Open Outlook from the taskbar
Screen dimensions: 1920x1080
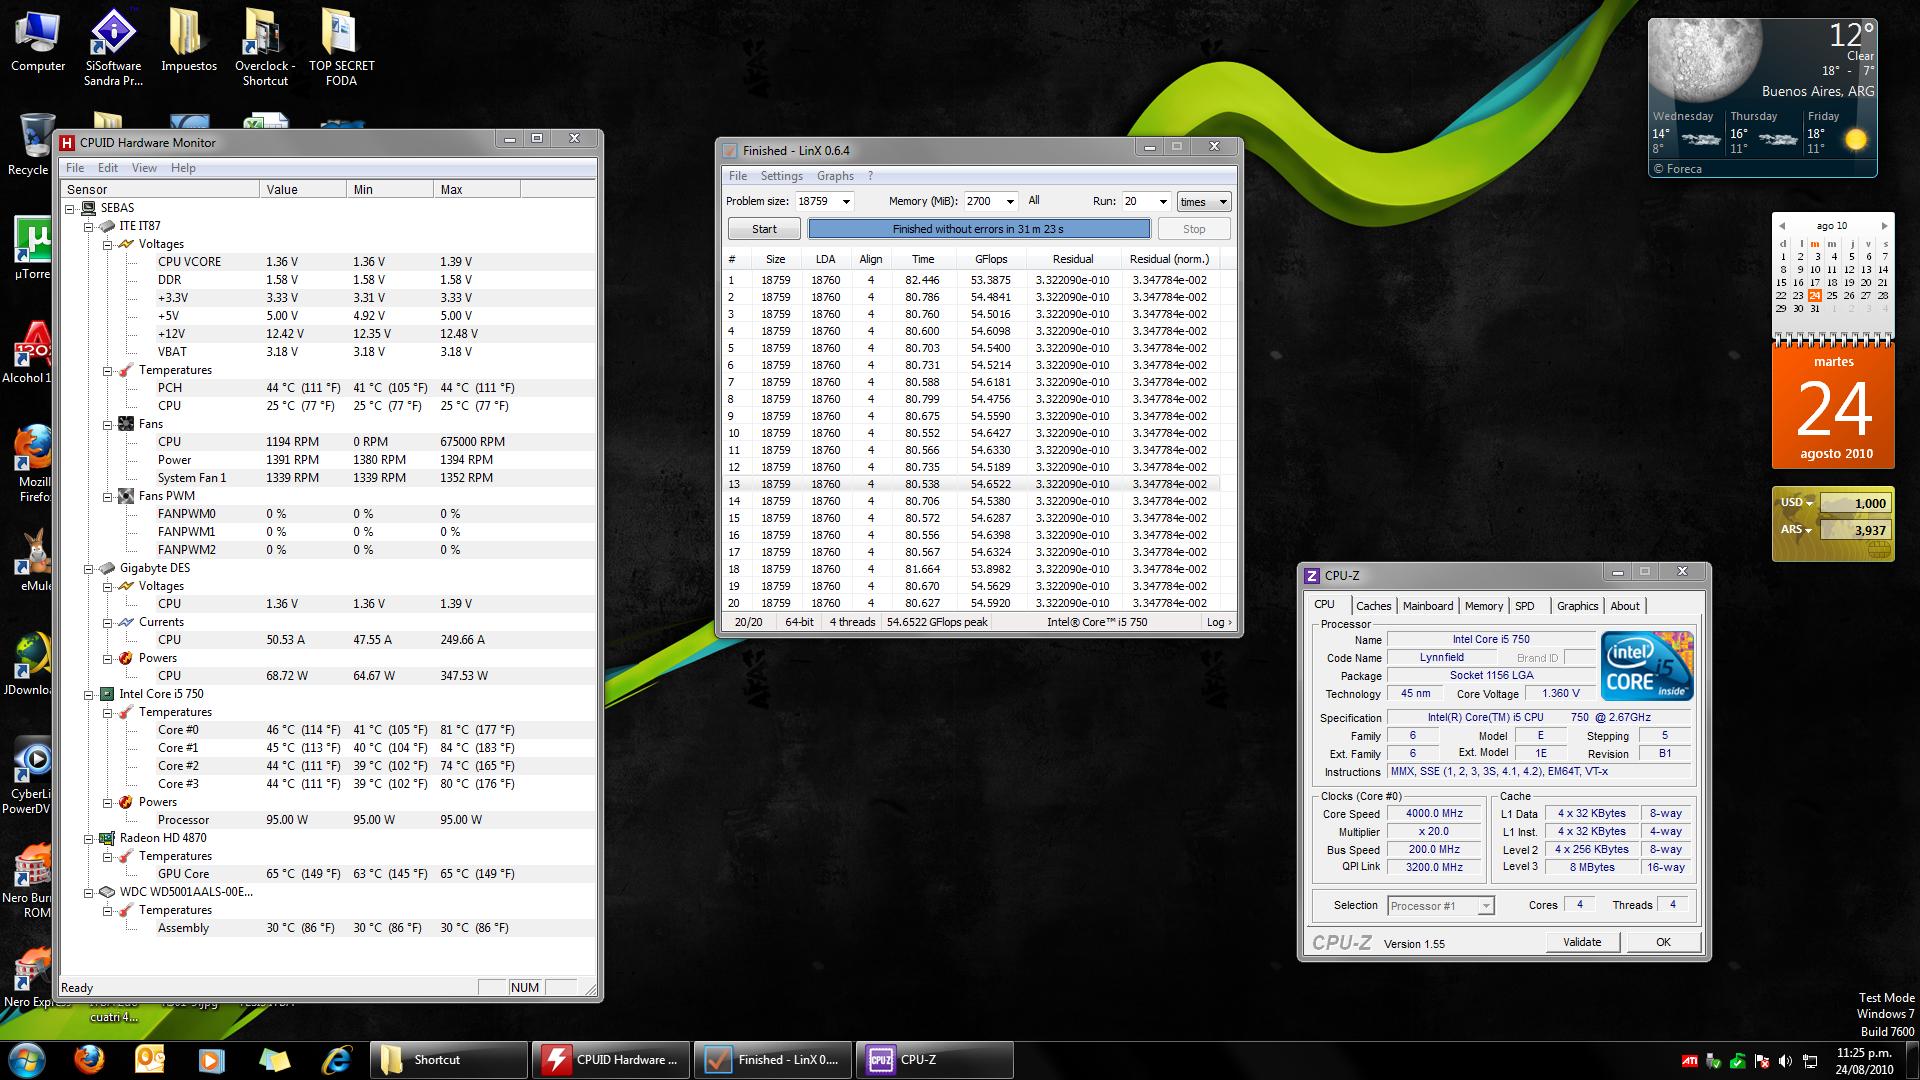point(150,1059)
